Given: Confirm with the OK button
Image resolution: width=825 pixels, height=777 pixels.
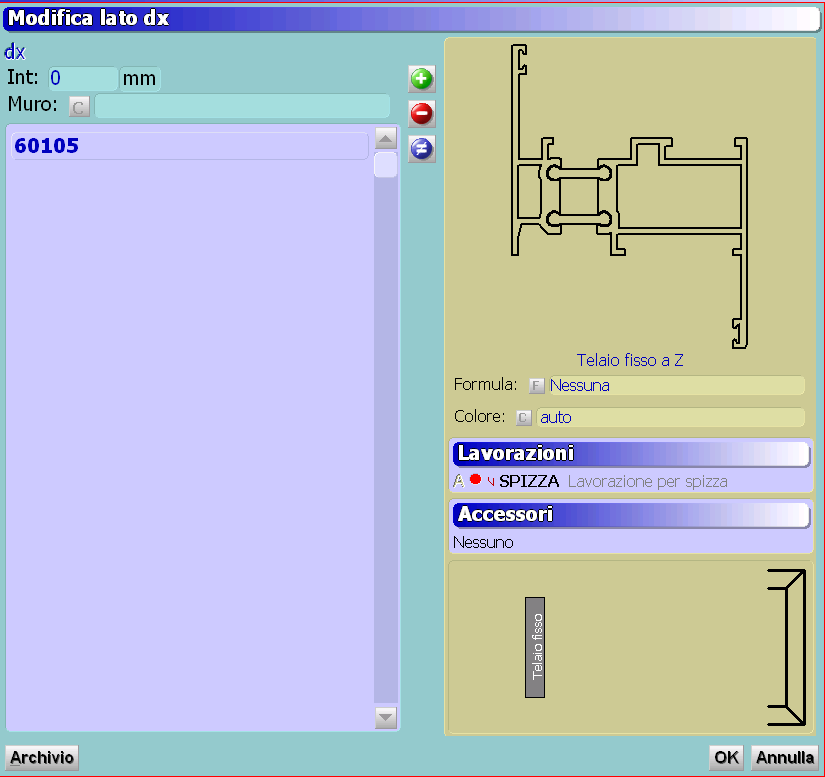Looking at the screenshot, I should 726,758.
